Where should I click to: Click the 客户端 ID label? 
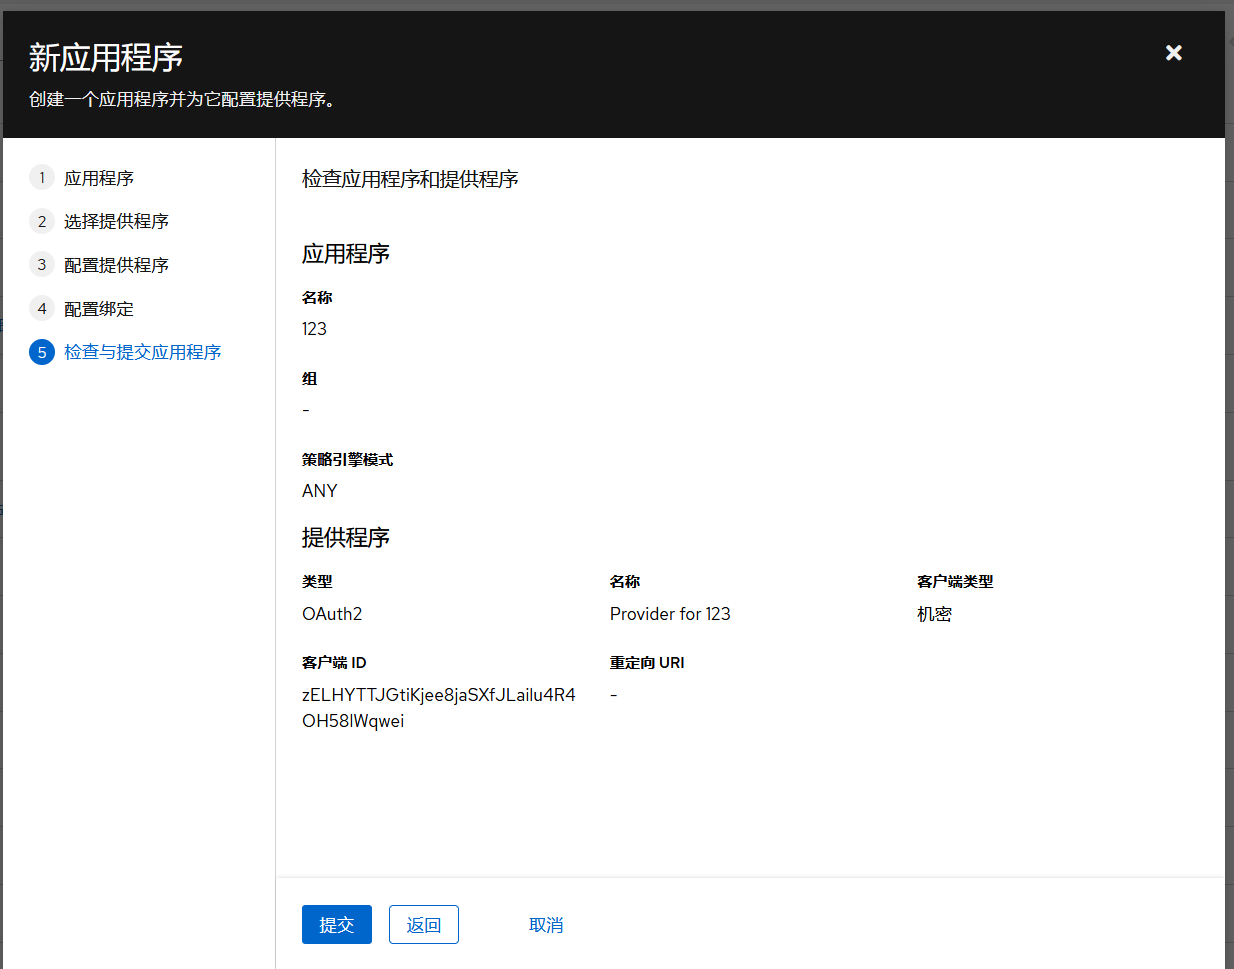[334, 663]
